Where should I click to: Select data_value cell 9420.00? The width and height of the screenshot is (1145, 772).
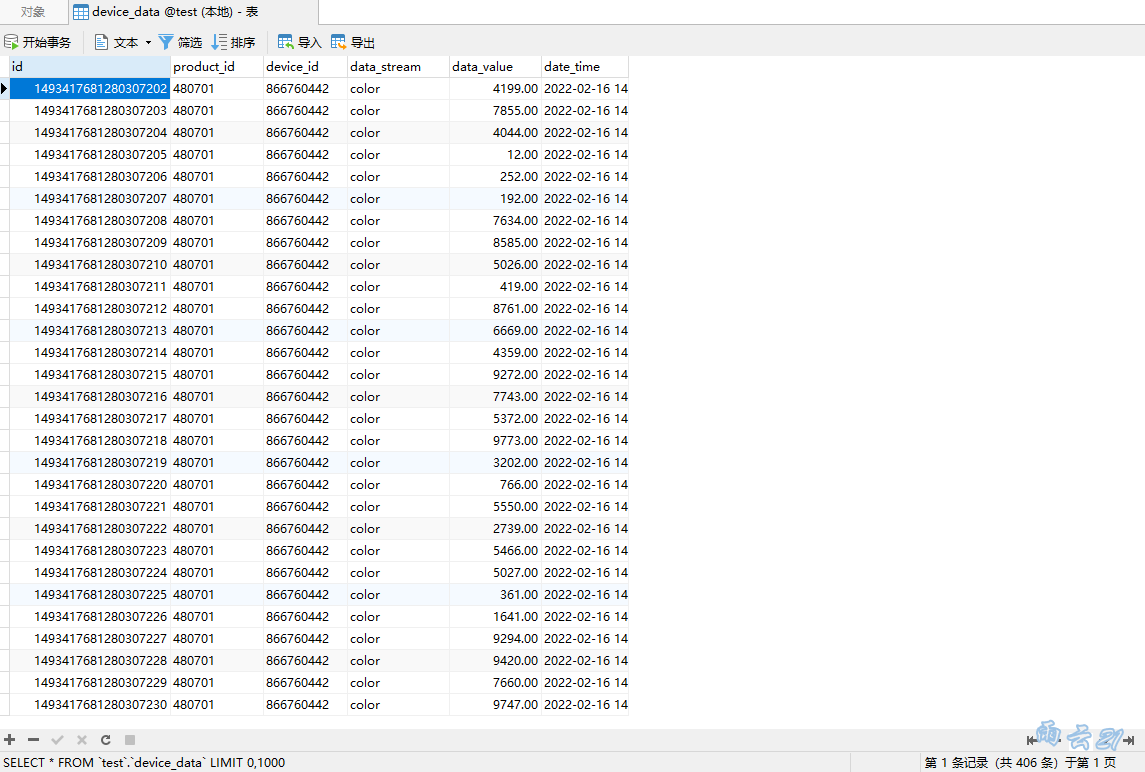(495, 660)
